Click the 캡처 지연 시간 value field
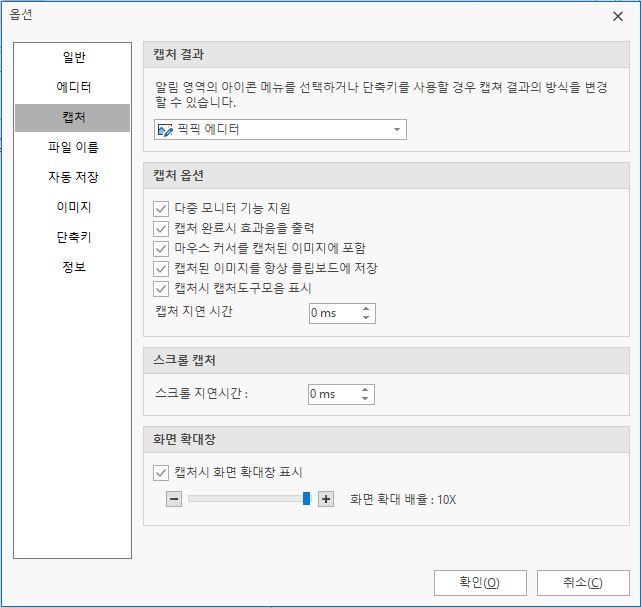 (333, 313)
